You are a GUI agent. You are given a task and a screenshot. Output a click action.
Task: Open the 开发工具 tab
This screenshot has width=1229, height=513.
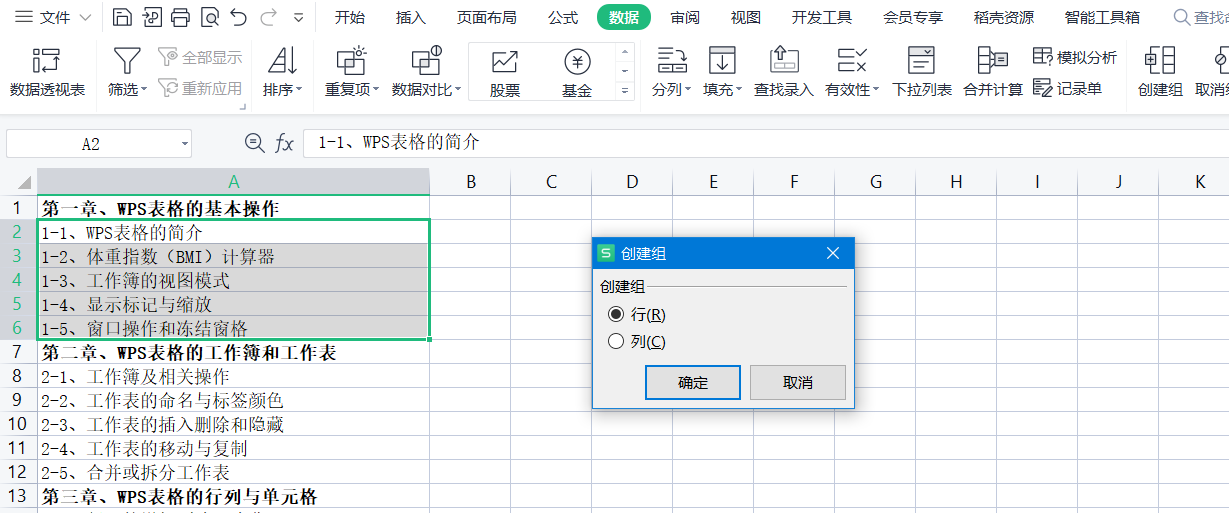822,17
